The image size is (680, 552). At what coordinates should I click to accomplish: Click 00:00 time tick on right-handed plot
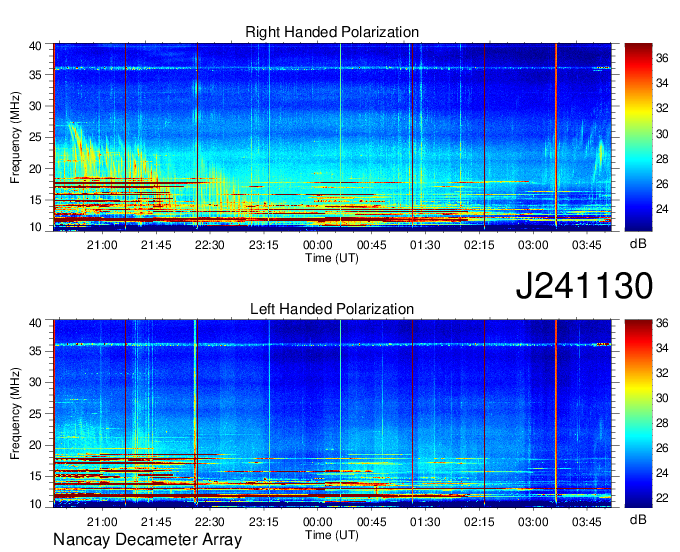[x=317, y=245]
